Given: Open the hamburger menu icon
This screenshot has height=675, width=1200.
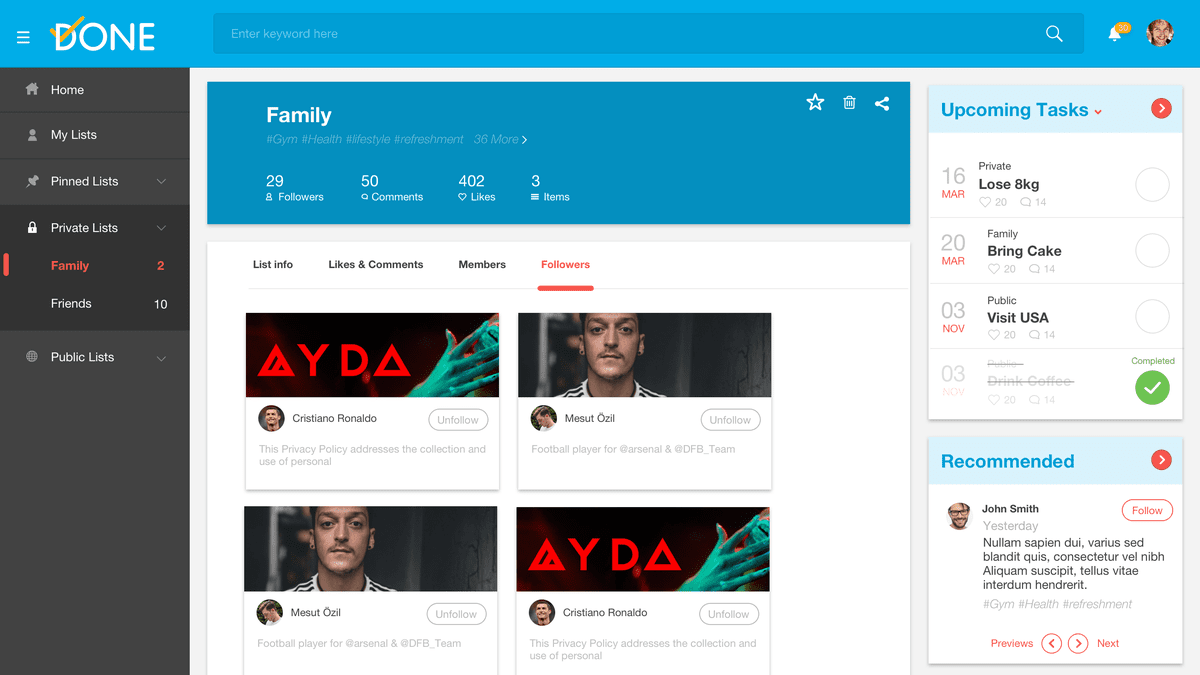Looking at the screenshot, I should 23,37.
